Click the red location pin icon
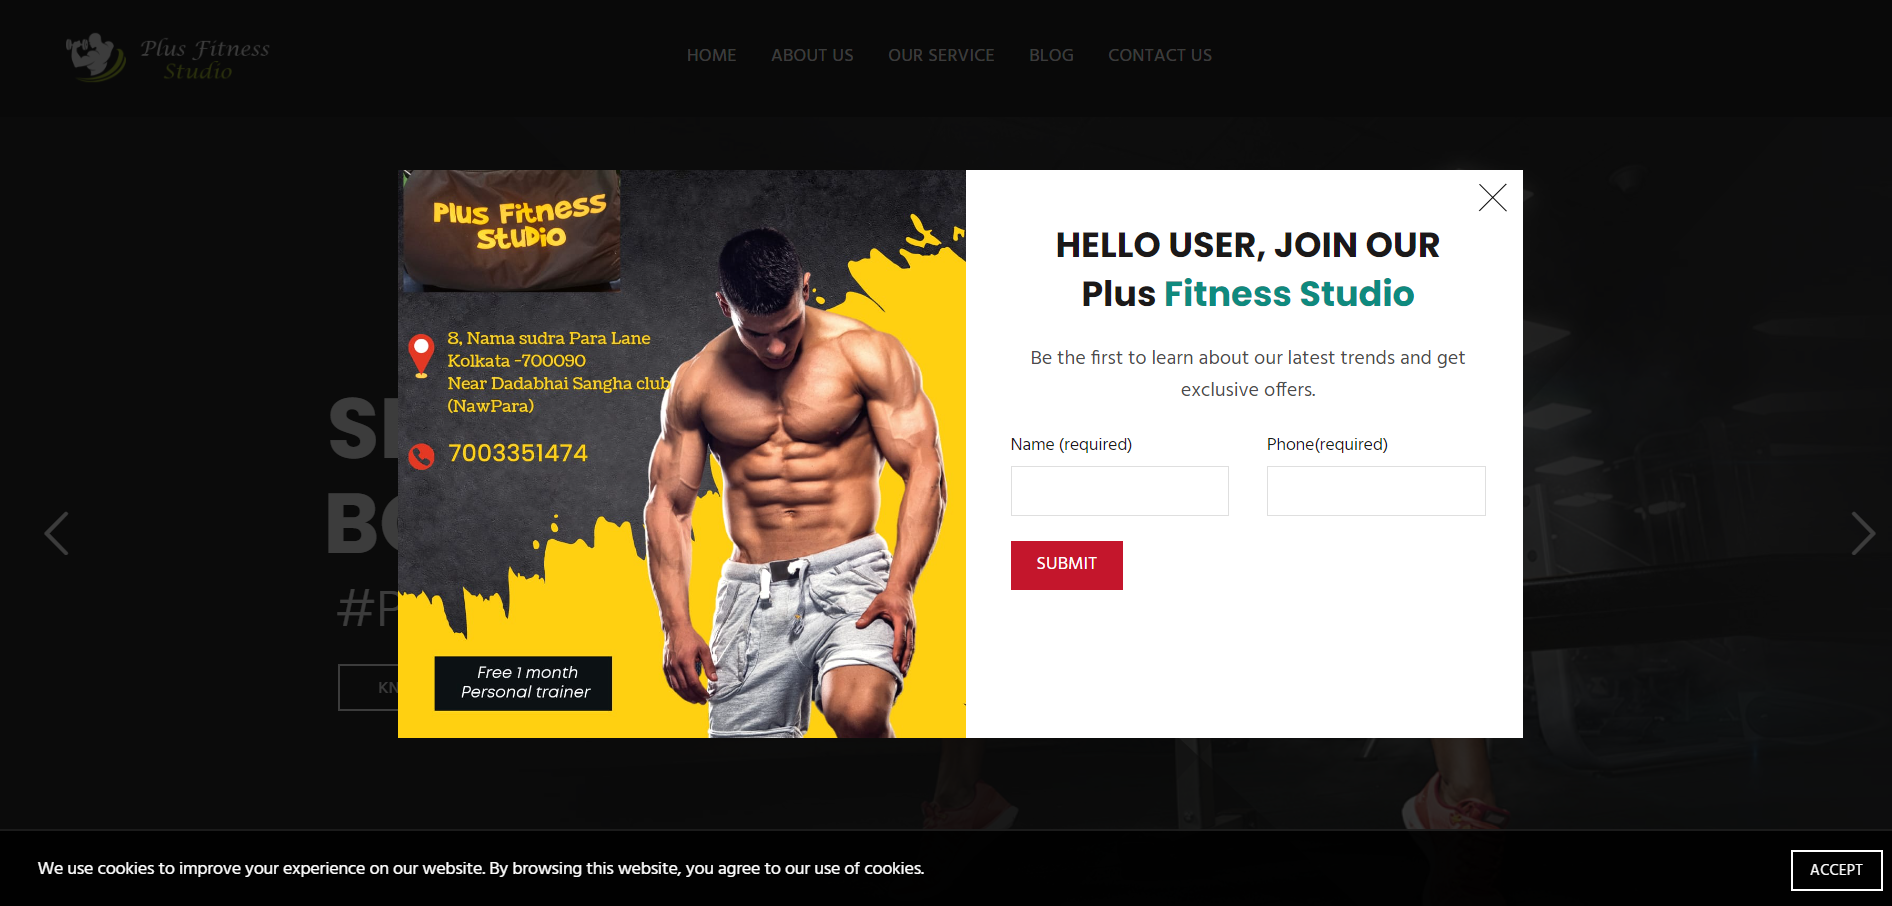Image resolution: width=1892 pixels, height=906 pixels. (x=421, y=355)
